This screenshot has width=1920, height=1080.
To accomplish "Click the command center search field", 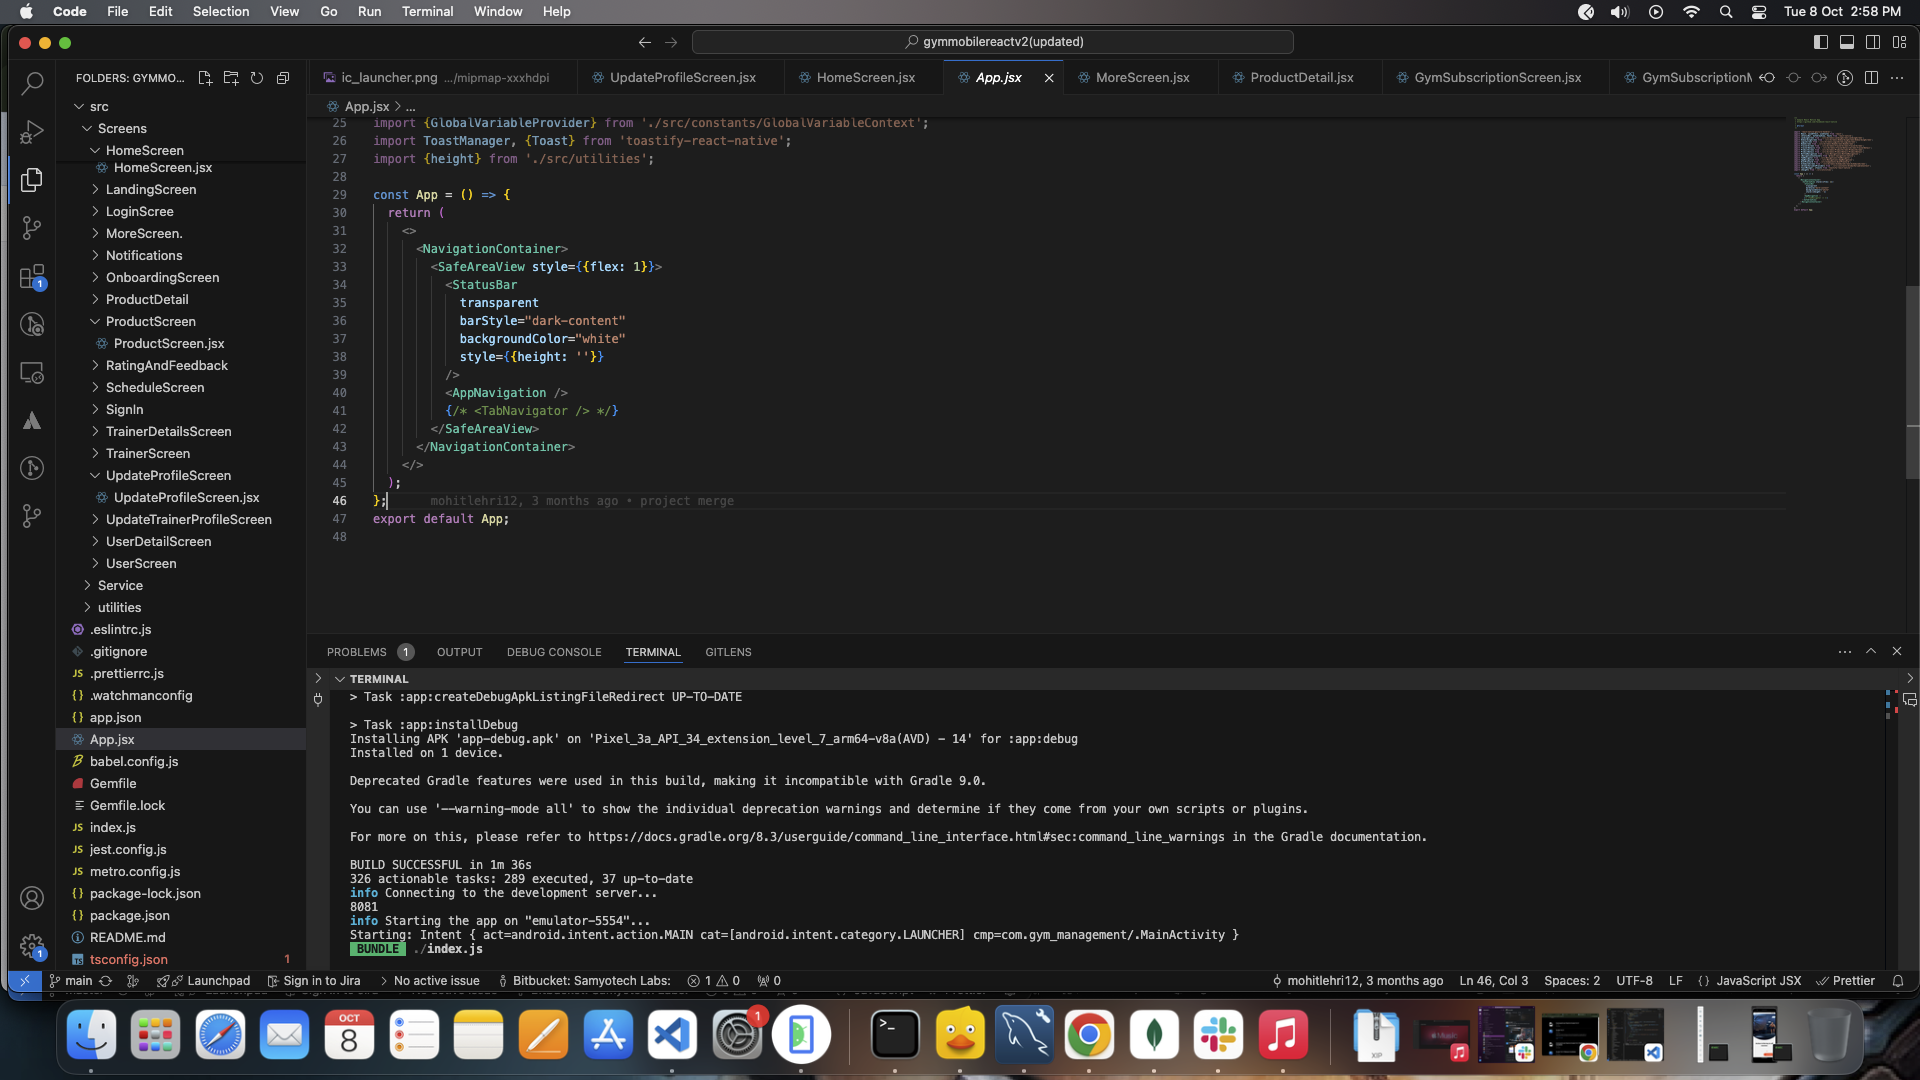I will (x=993, y=42).
